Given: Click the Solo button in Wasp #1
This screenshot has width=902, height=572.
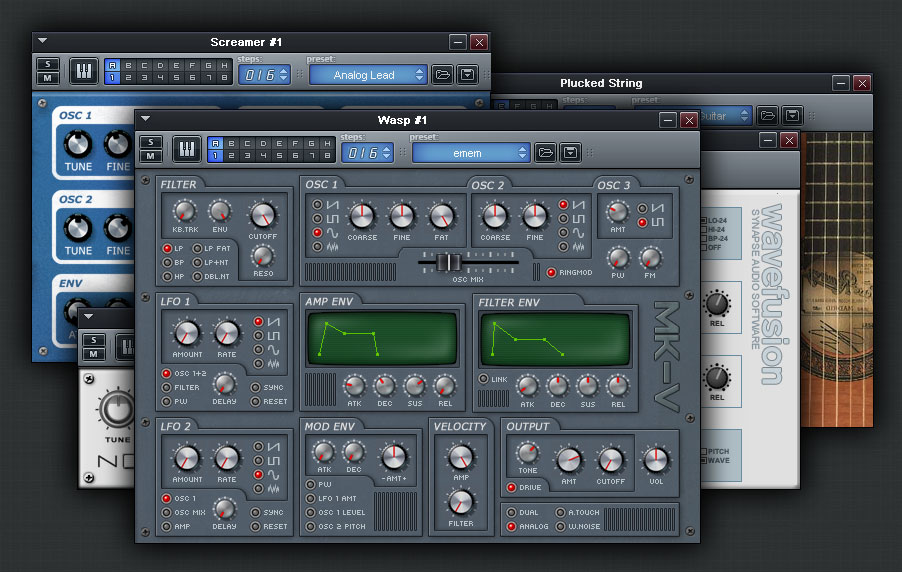Looking at the screenshot, I should click(151, 142).
